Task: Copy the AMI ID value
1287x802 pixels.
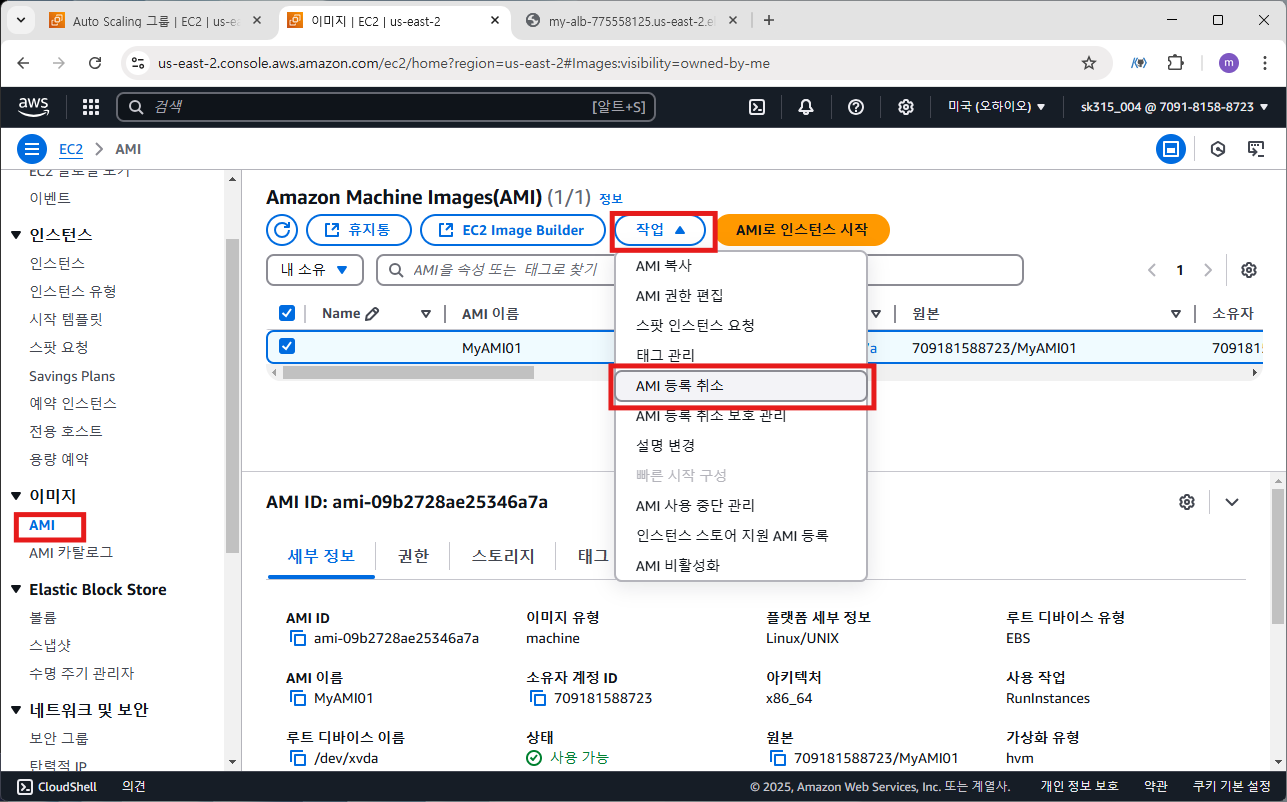Action: pyautogui.click(x=297, y=638)
